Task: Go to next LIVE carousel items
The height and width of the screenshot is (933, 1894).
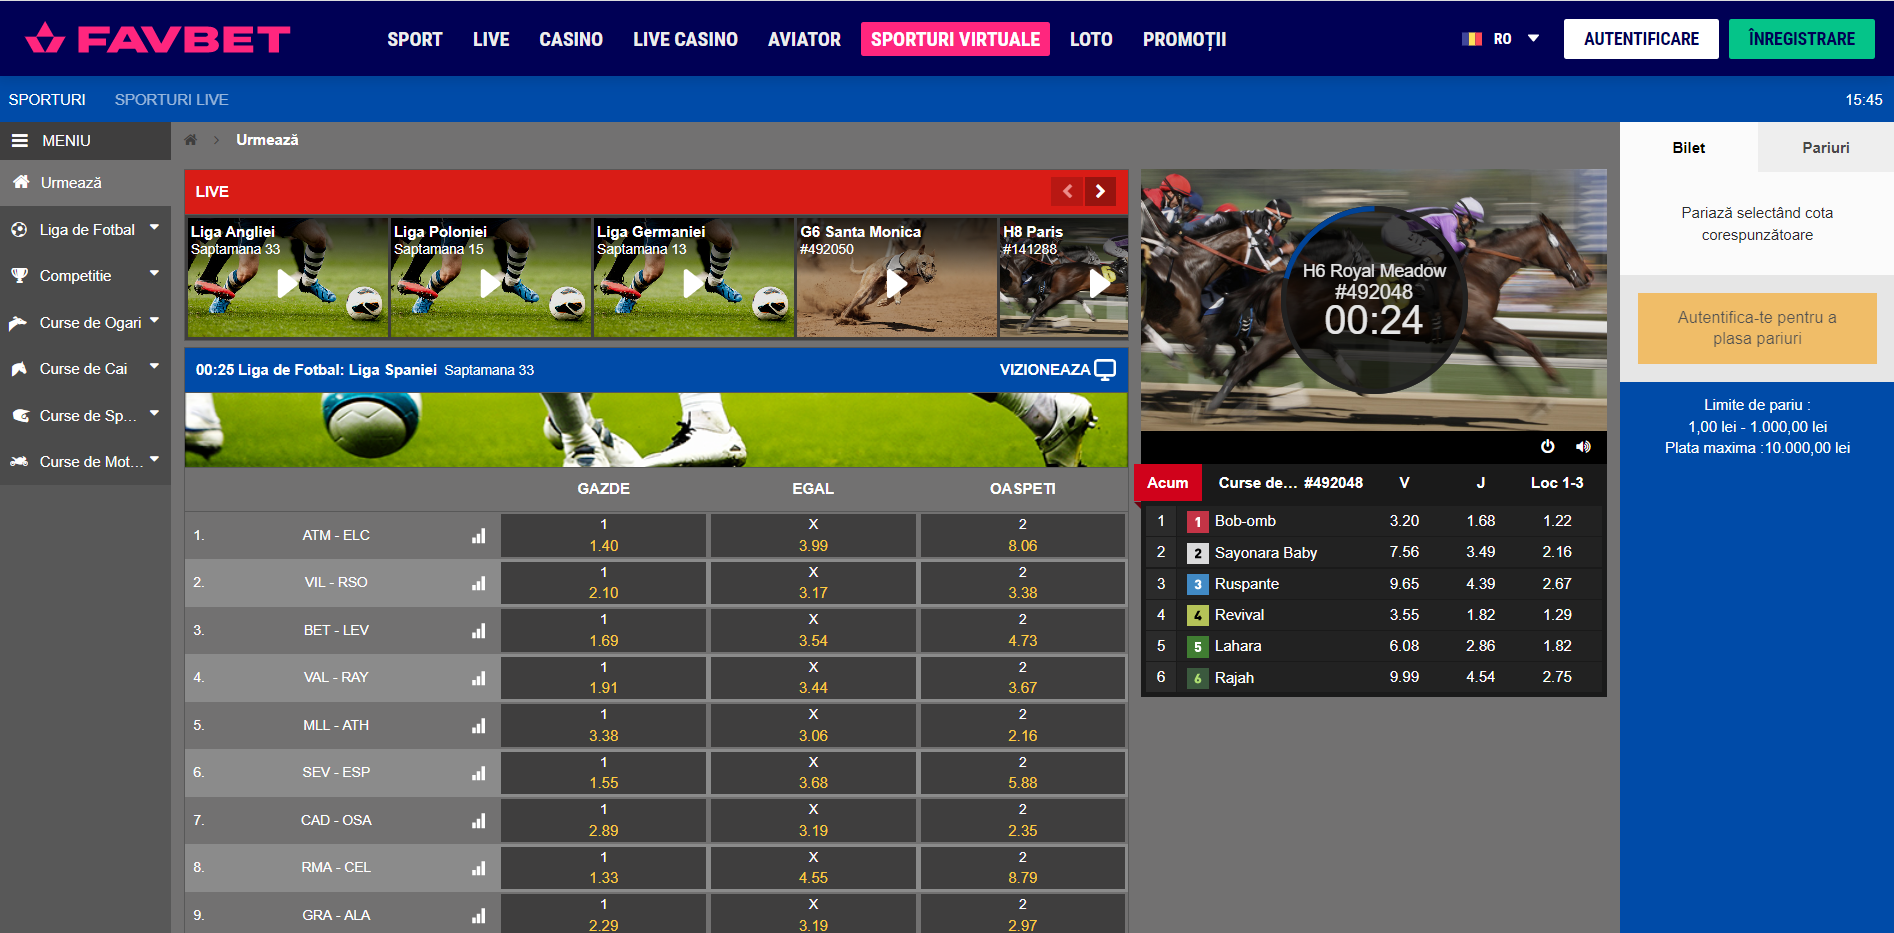Action: [x=1100, y=191]
